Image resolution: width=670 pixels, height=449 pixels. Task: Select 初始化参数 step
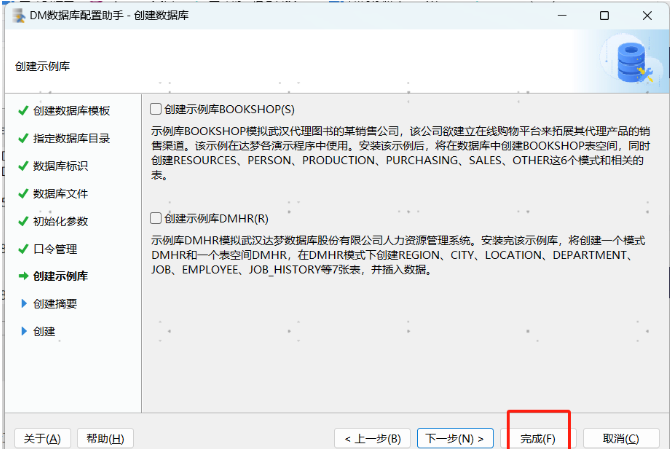click(x=61, y=221)
